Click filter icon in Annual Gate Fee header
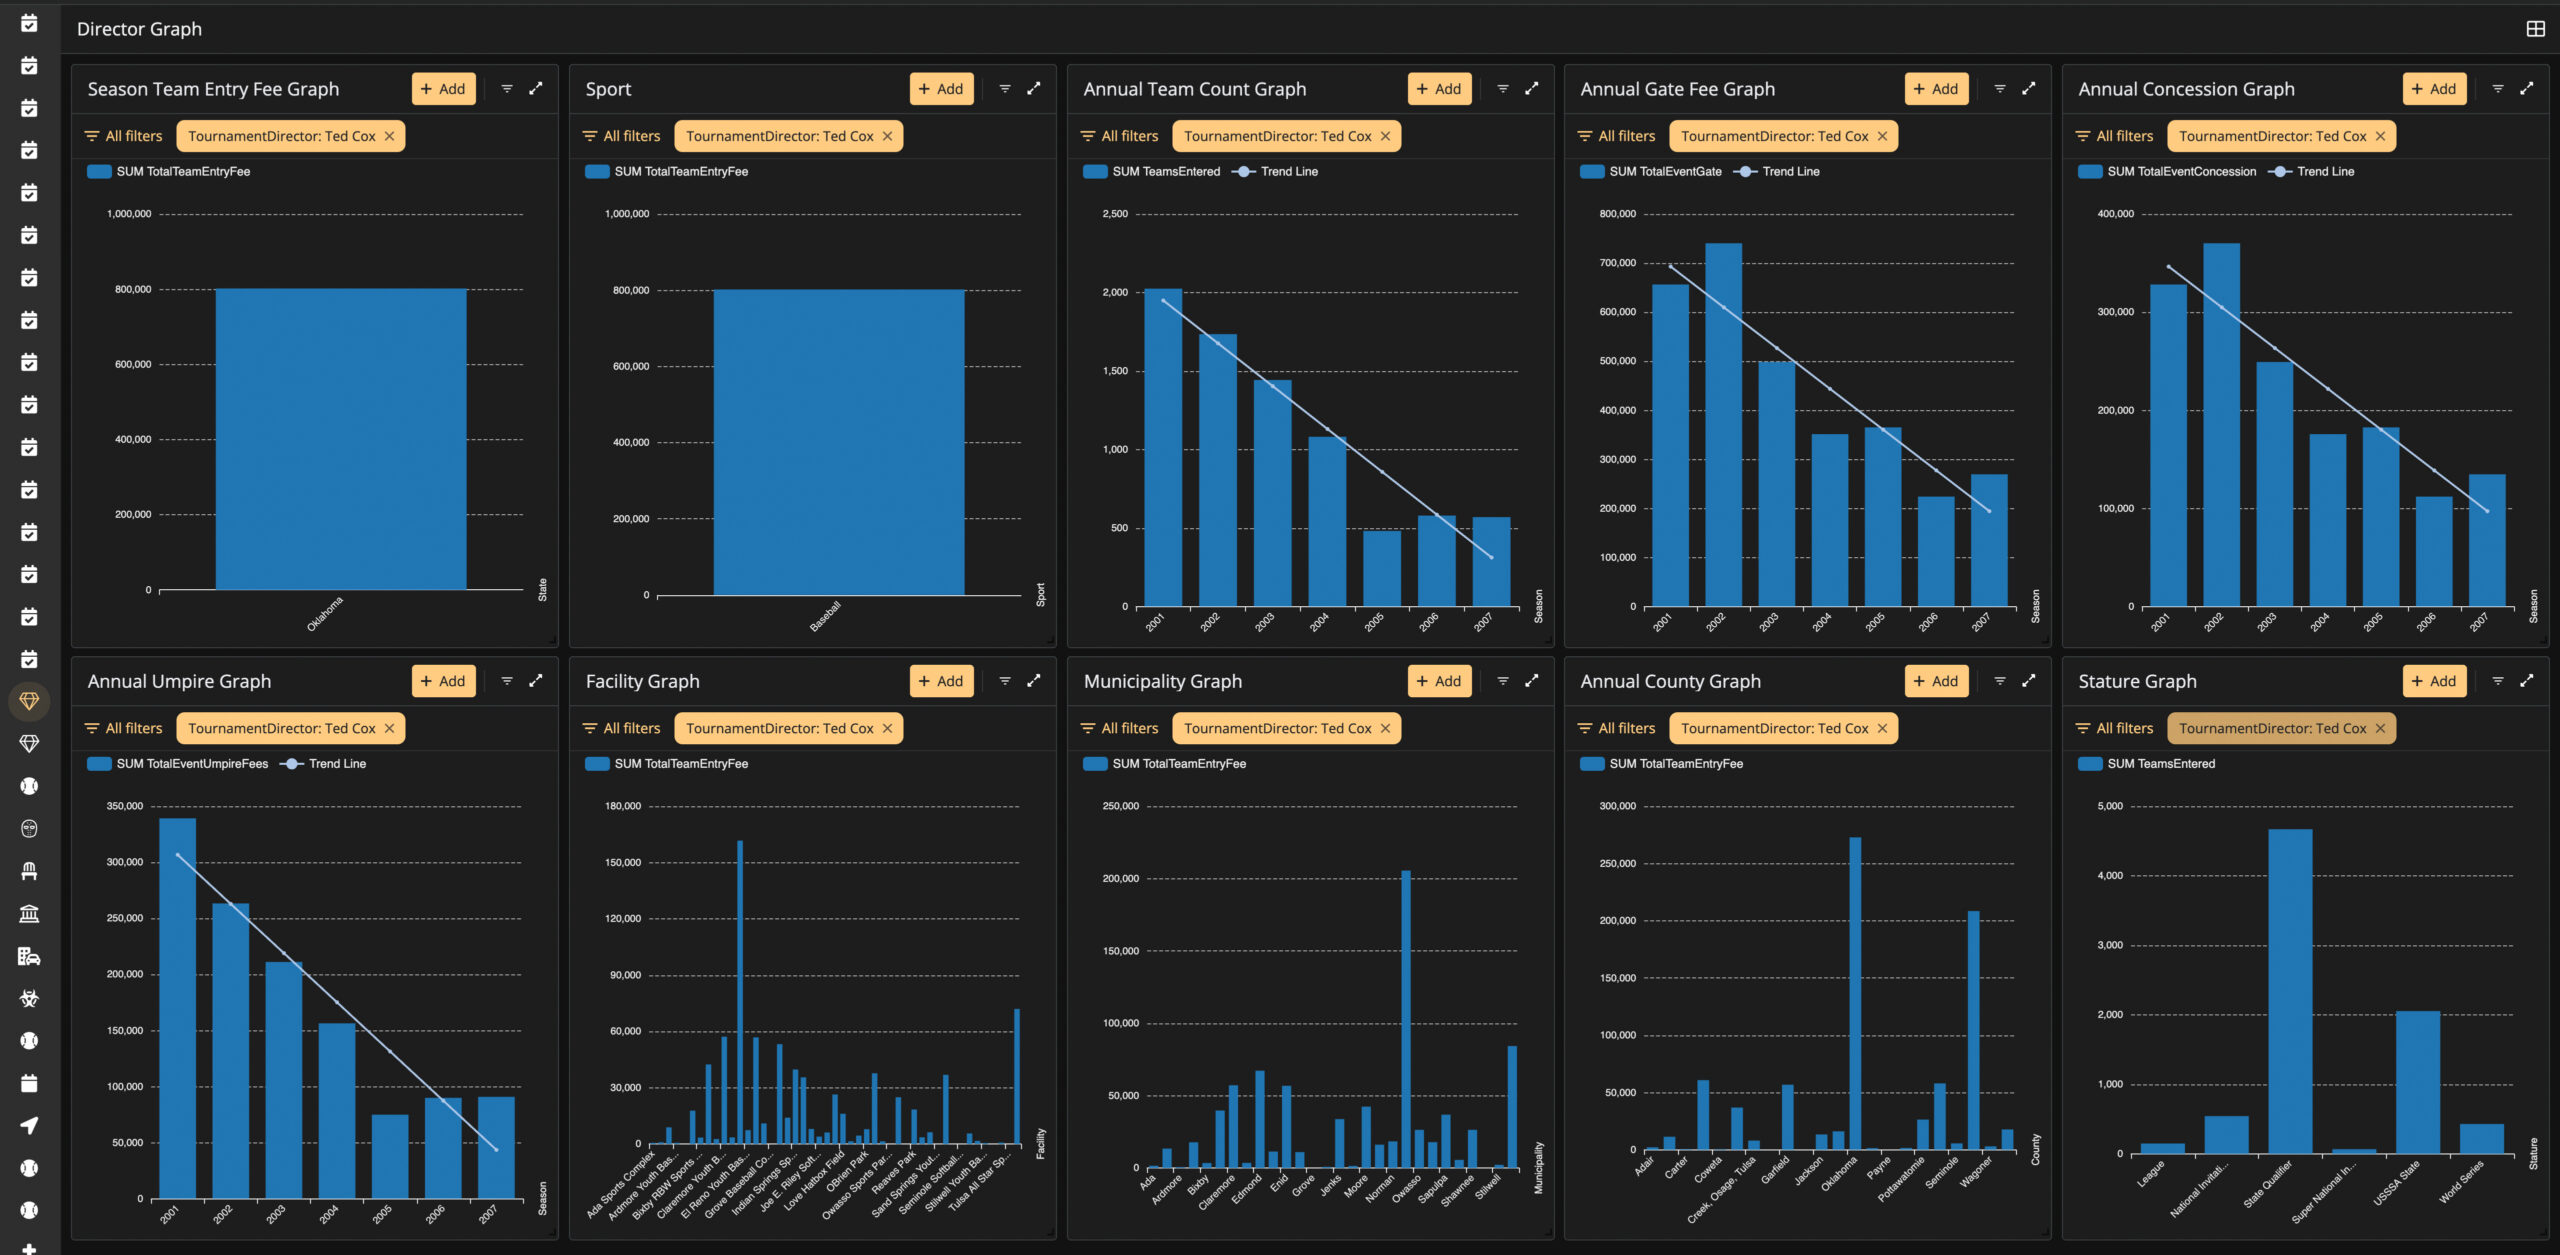This screenshot has width=2560, height=1255. [x=1999, y=89]
